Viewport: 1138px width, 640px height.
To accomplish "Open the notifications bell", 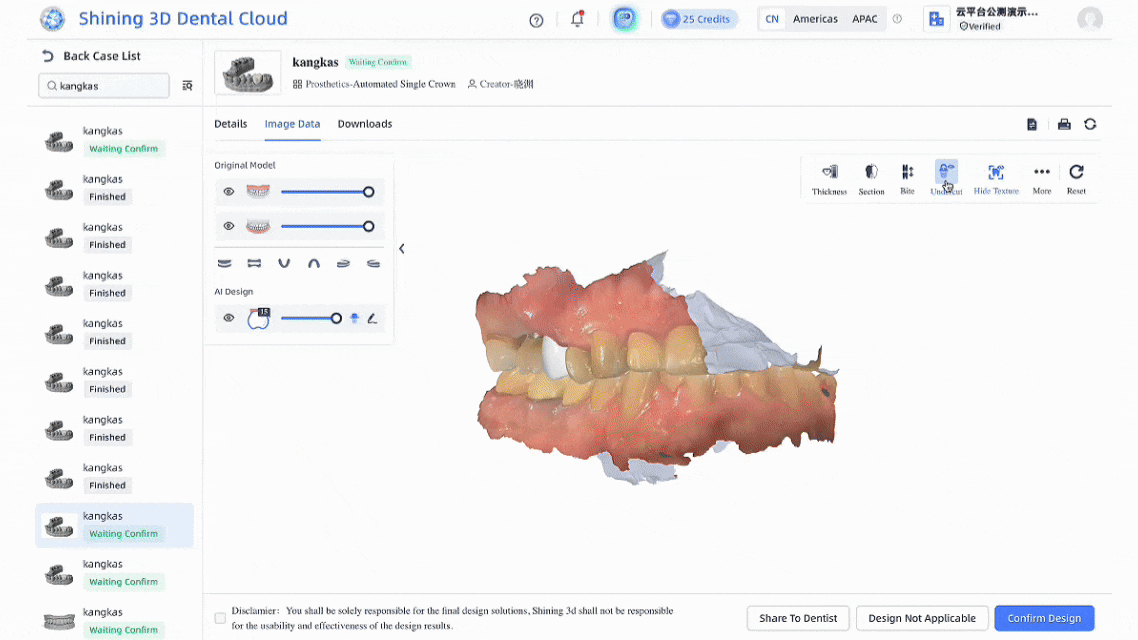I will (x=577, y=19).
